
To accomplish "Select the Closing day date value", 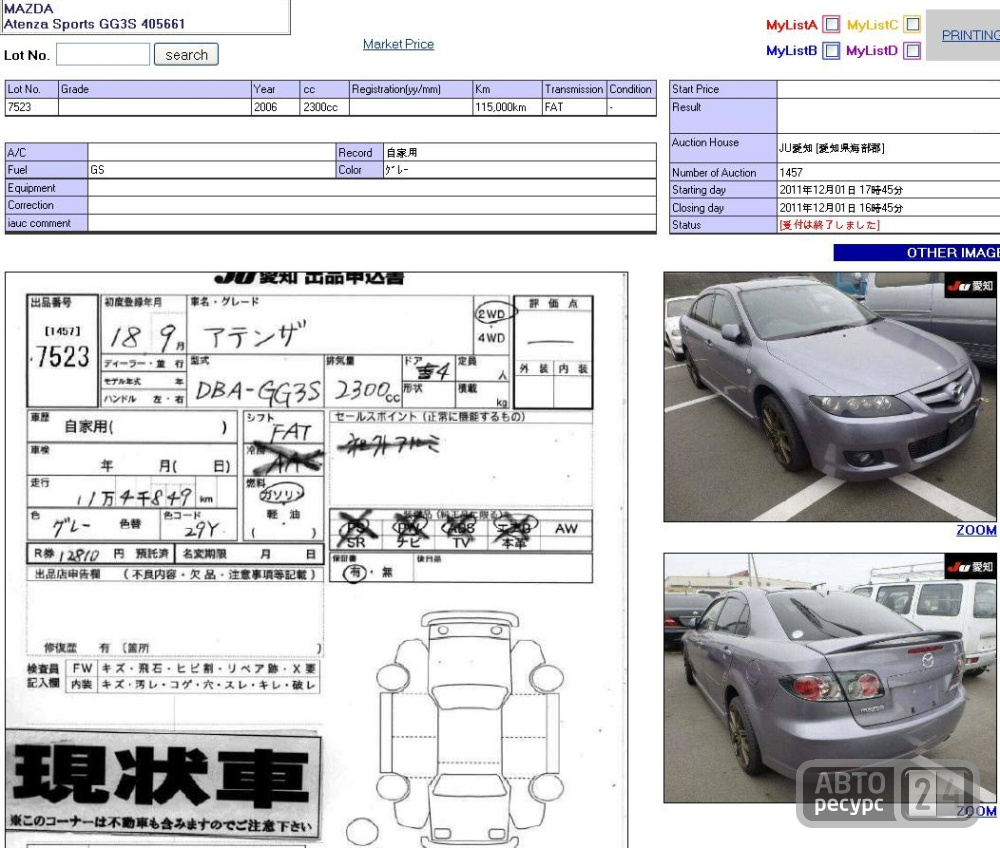I will pyautogui.click(x=841, y=208).
